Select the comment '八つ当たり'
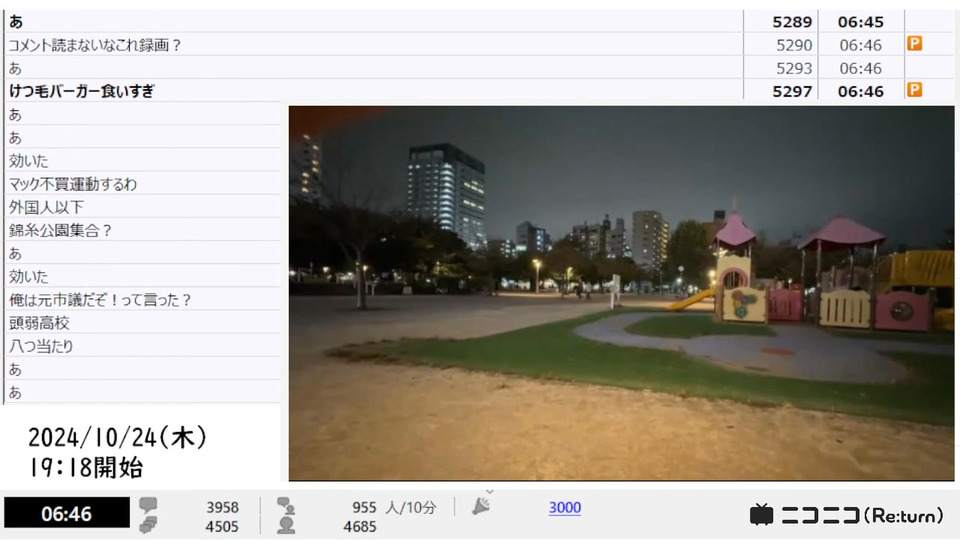This screenshot has width=960, height=540. 41,347
